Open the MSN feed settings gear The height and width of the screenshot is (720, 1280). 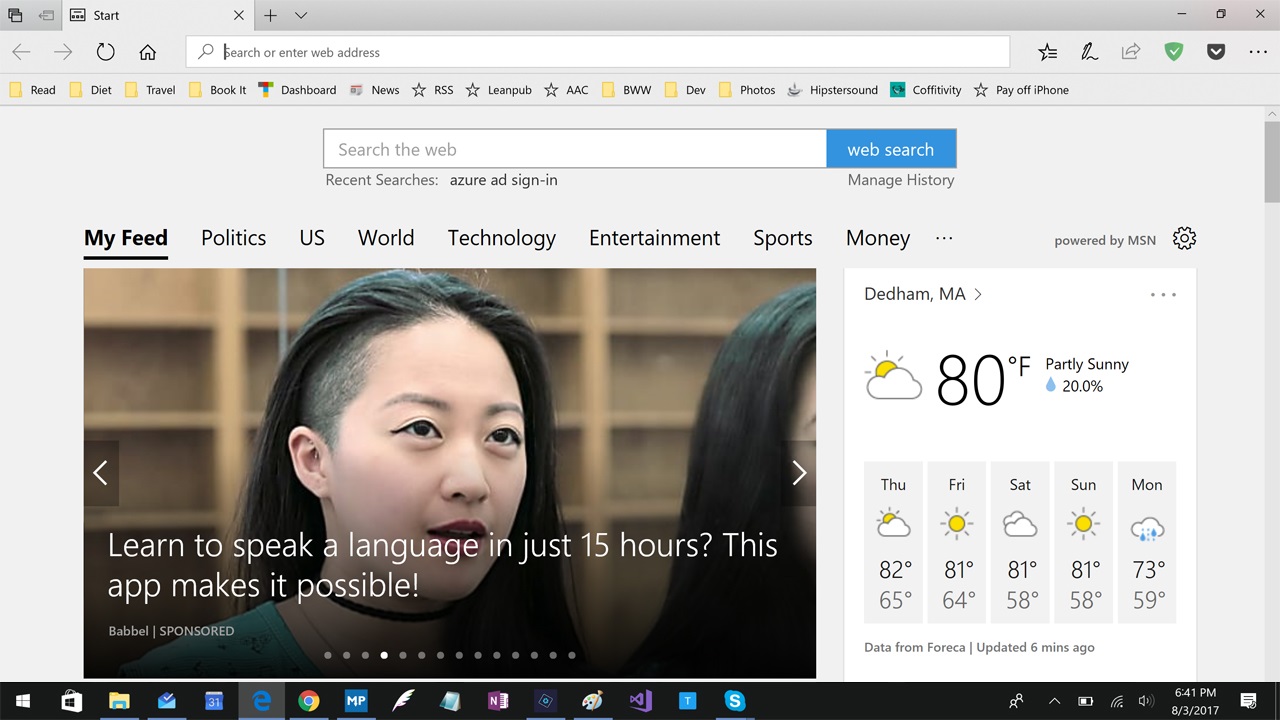click(x=1184, y=239)
